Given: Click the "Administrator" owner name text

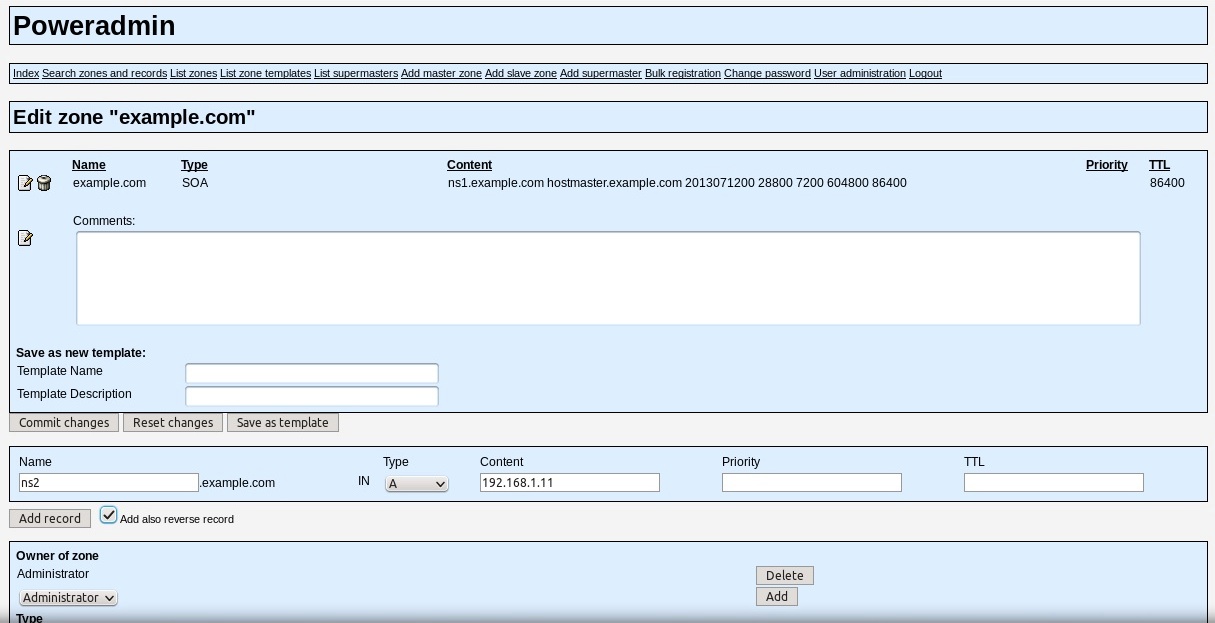Looking at the screenshot, I should tap(53, 574).
